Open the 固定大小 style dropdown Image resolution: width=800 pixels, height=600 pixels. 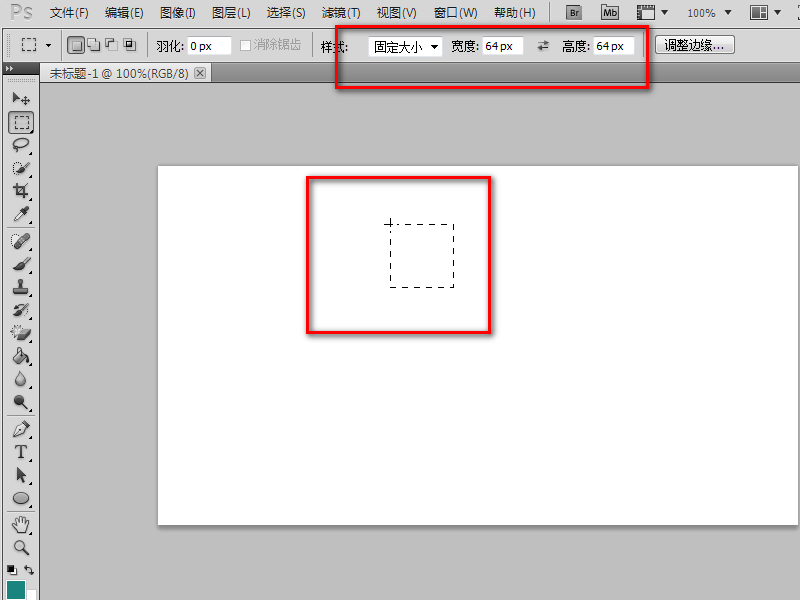405,46
